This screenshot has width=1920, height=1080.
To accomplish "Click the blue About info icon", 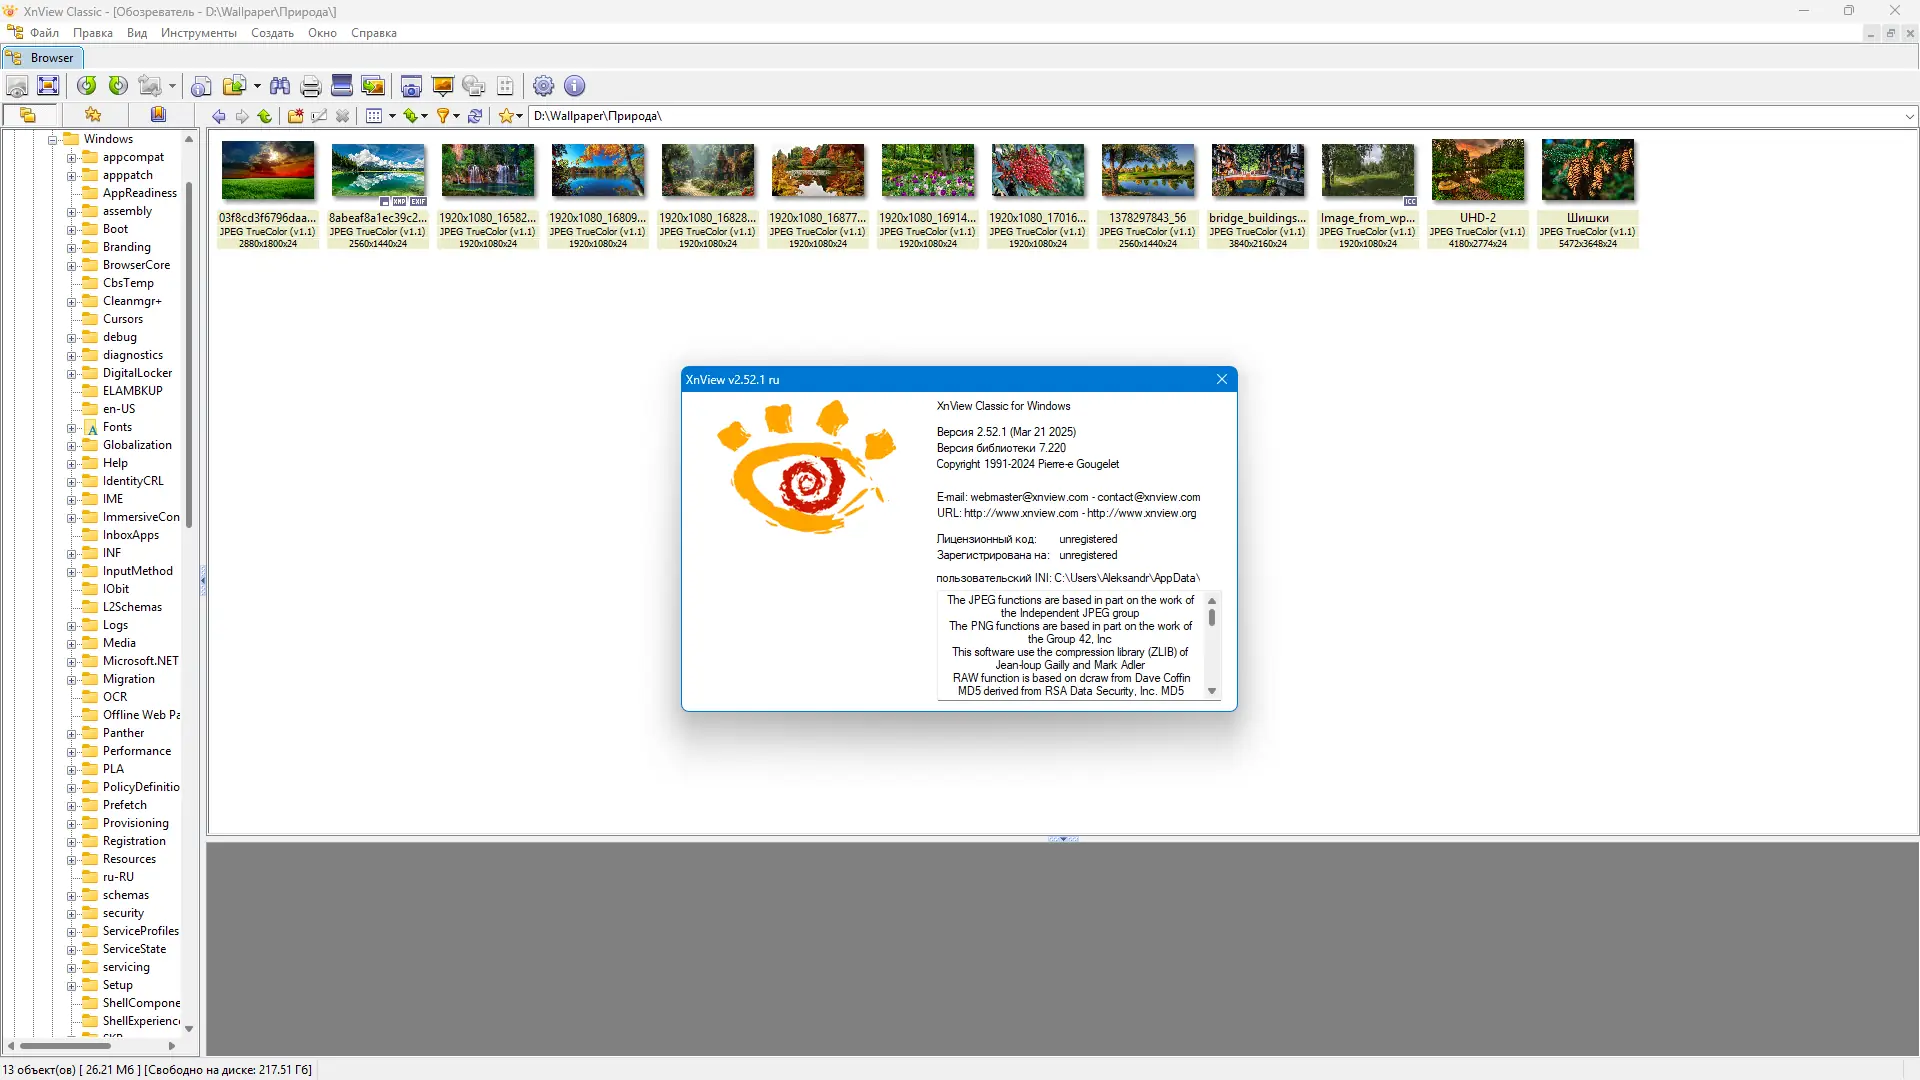I will coord(574,86).
